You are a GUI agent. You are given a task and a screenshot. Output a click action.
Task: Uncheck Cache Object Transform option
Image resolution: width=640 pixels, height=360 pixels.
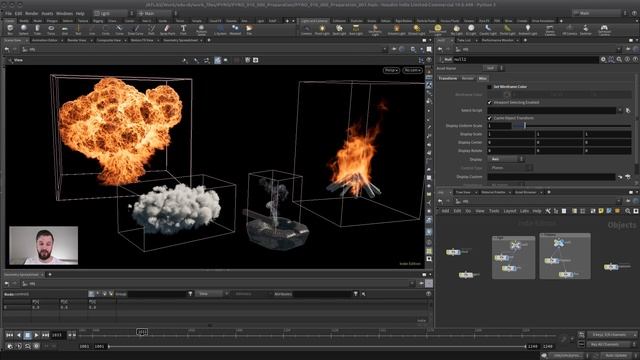[x=489, y=118]
